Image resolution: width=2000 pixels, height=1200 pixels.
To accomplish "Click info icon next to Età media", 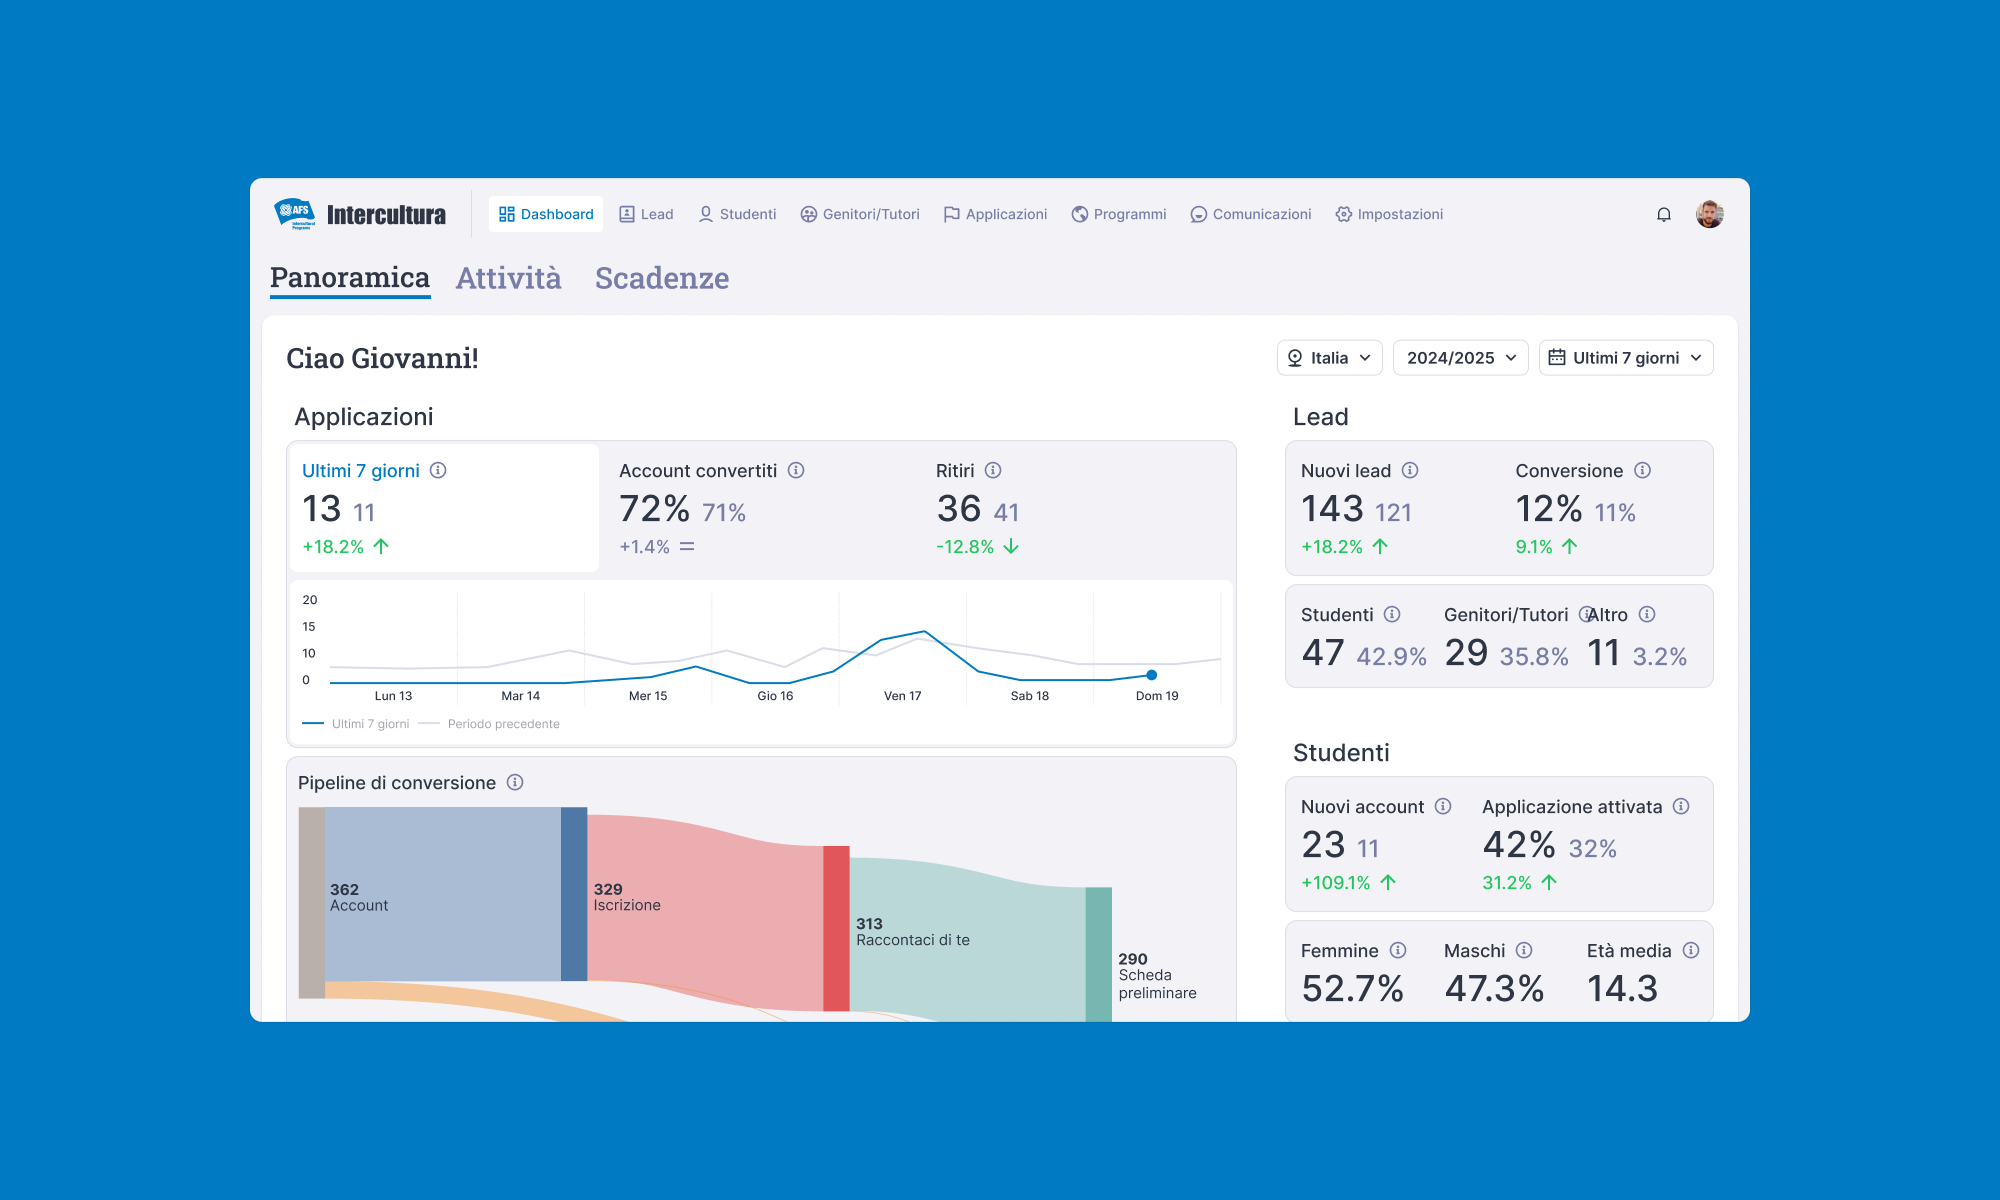I will pyautogui.click(x=1691, y=950).
